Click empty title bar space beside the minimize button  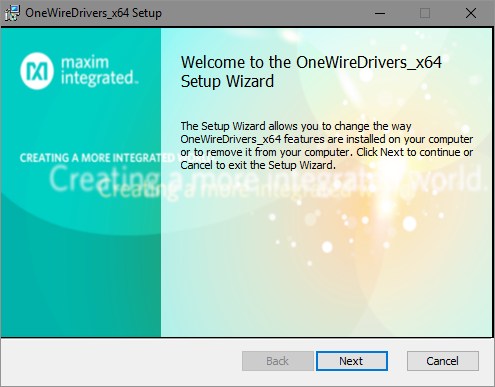coord(267,13)
